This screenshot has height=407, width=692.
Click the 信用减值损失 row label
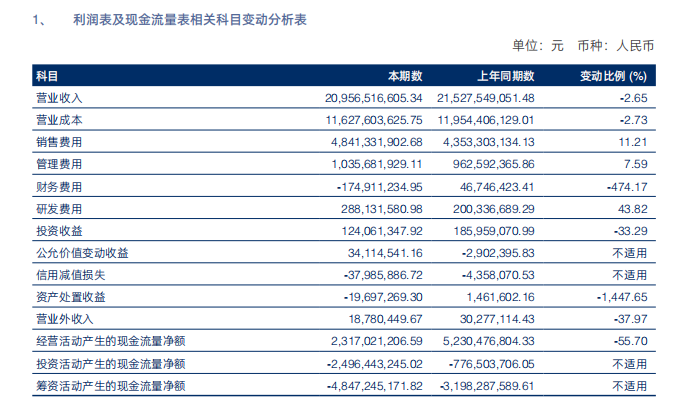pos(71,275)
